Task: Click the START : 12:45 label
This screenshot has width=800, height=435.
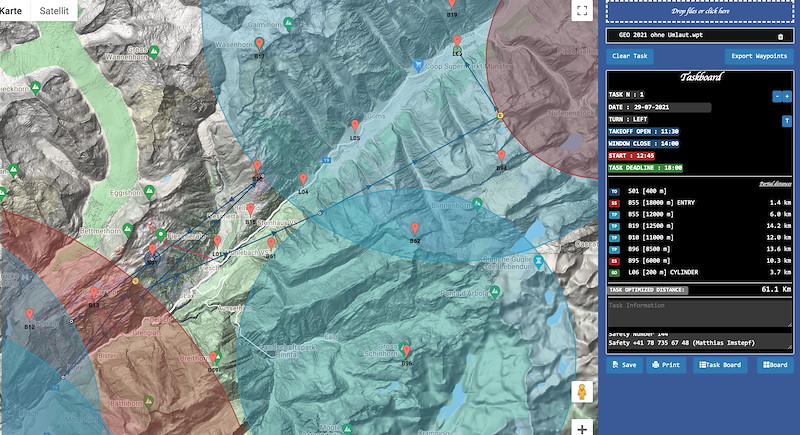Action: [631, 156]
